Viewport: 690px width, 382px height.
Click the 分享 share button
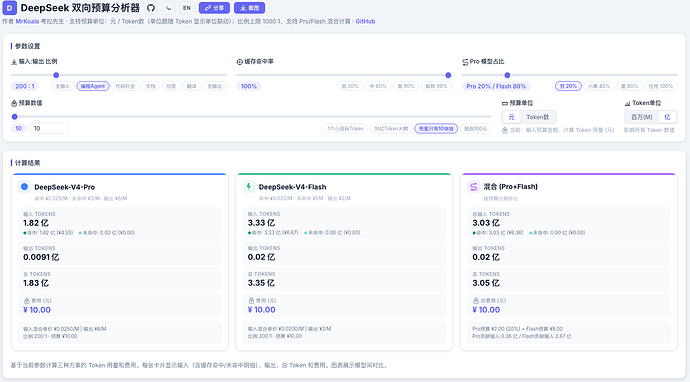(x=214, y=8)
